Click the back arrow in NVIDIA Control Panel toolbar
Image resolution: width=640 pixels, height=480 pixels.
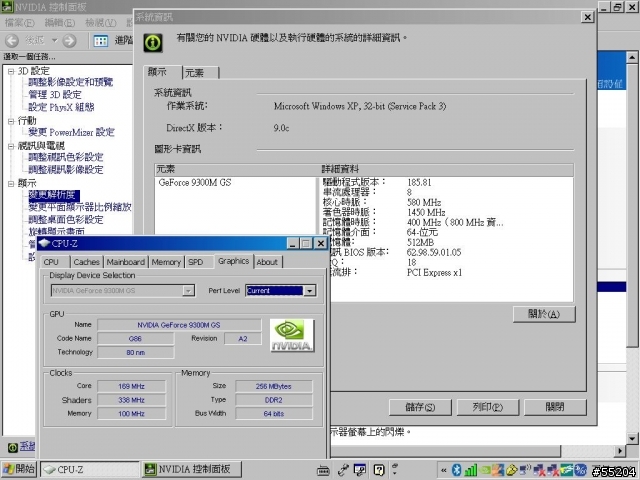(11, 40)
